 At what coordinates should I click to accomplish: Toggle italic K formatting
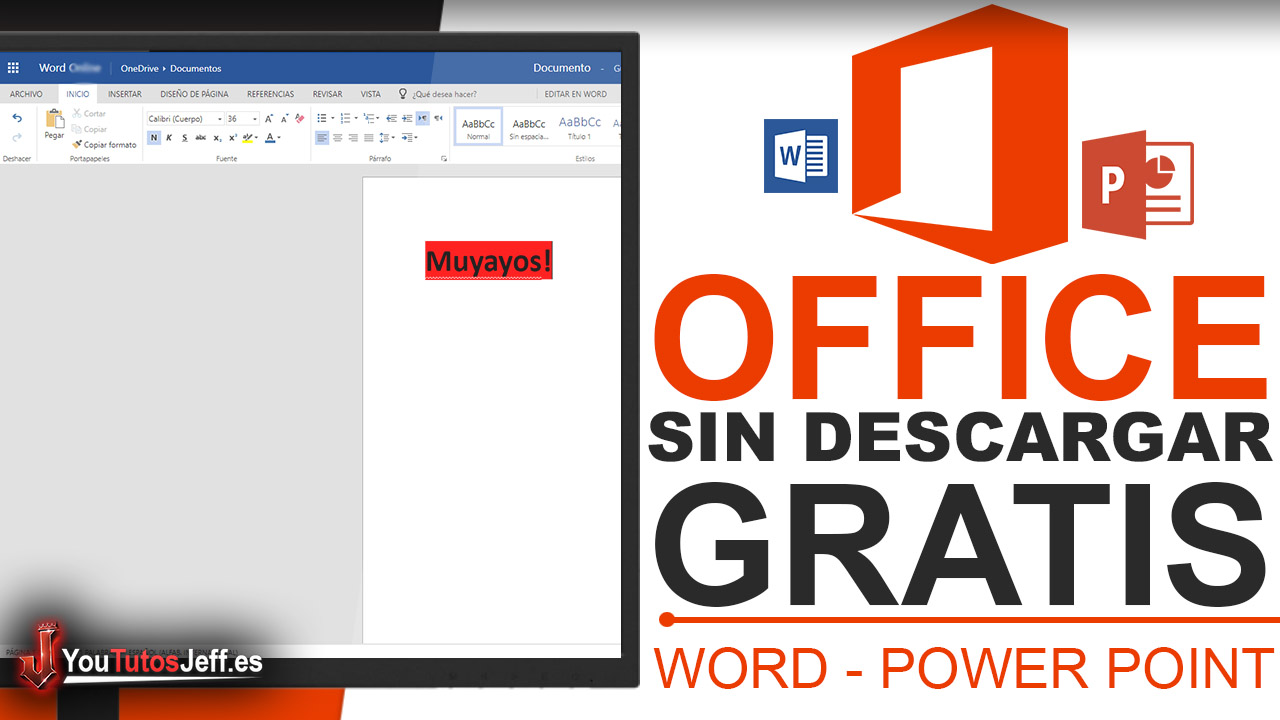point(169,138)
